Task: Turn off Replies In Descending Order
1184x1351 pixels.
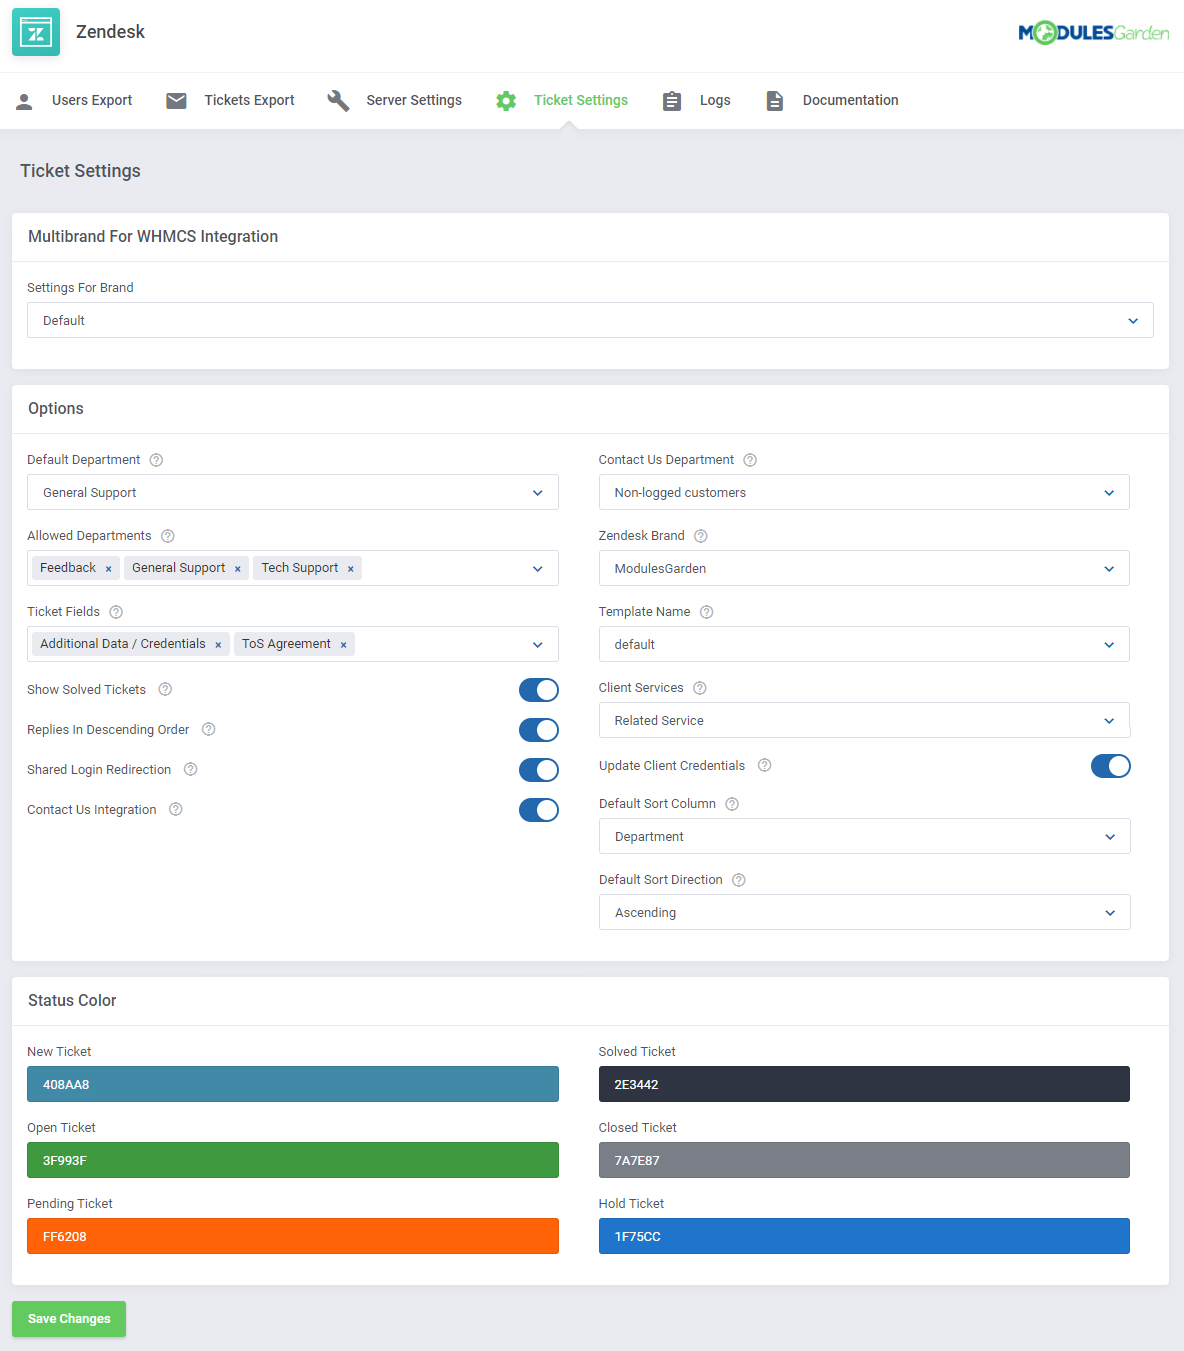Action: pos(539,729)
